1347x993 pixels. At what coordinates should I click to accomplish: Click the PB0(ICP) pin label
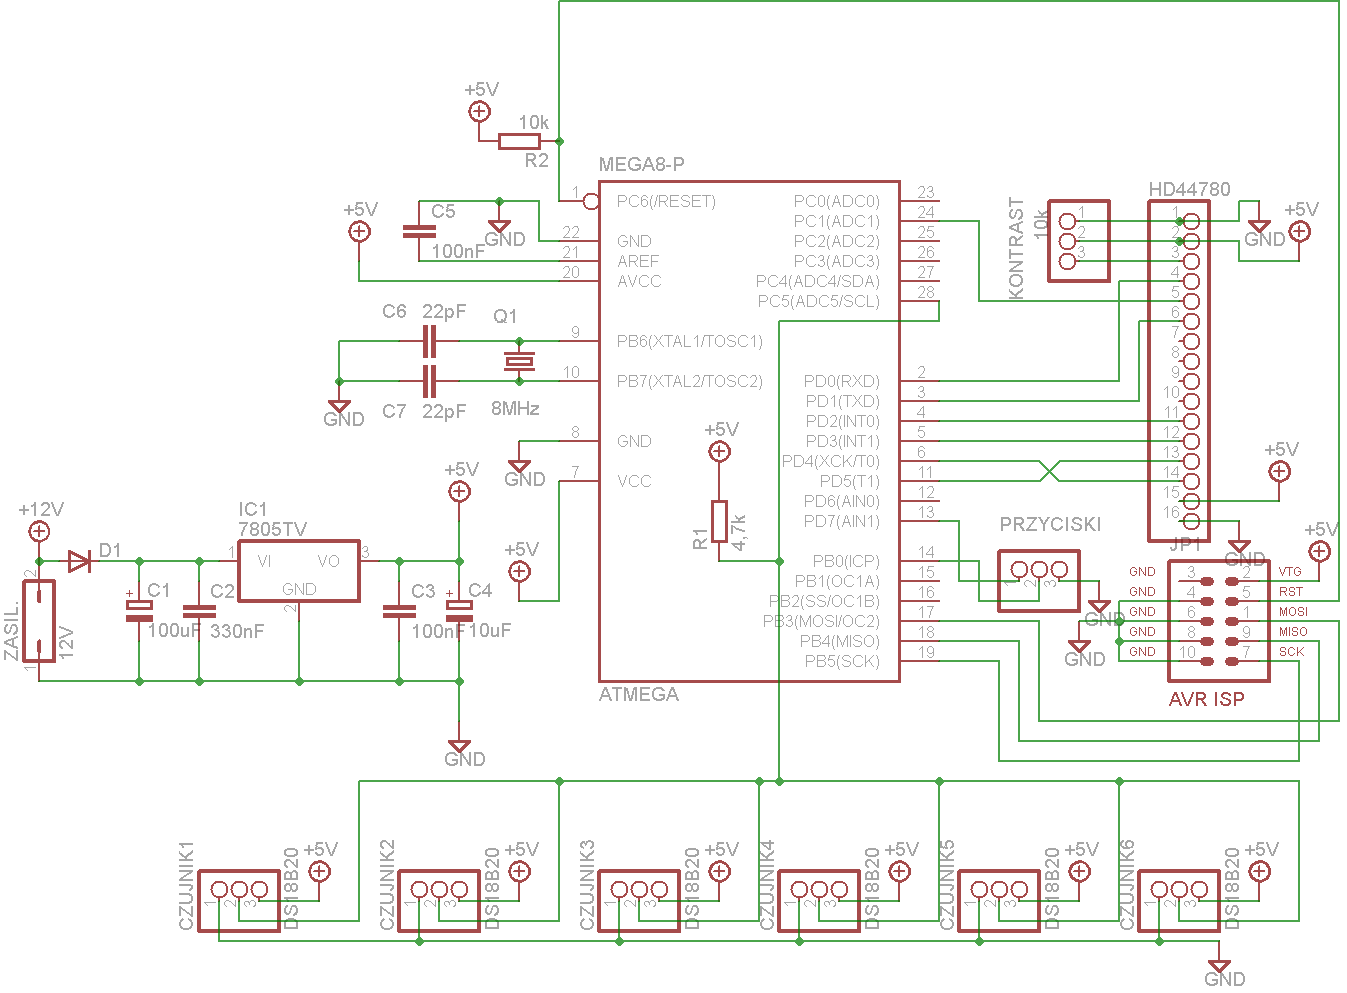pyautogui.click(x=846, y=561)
